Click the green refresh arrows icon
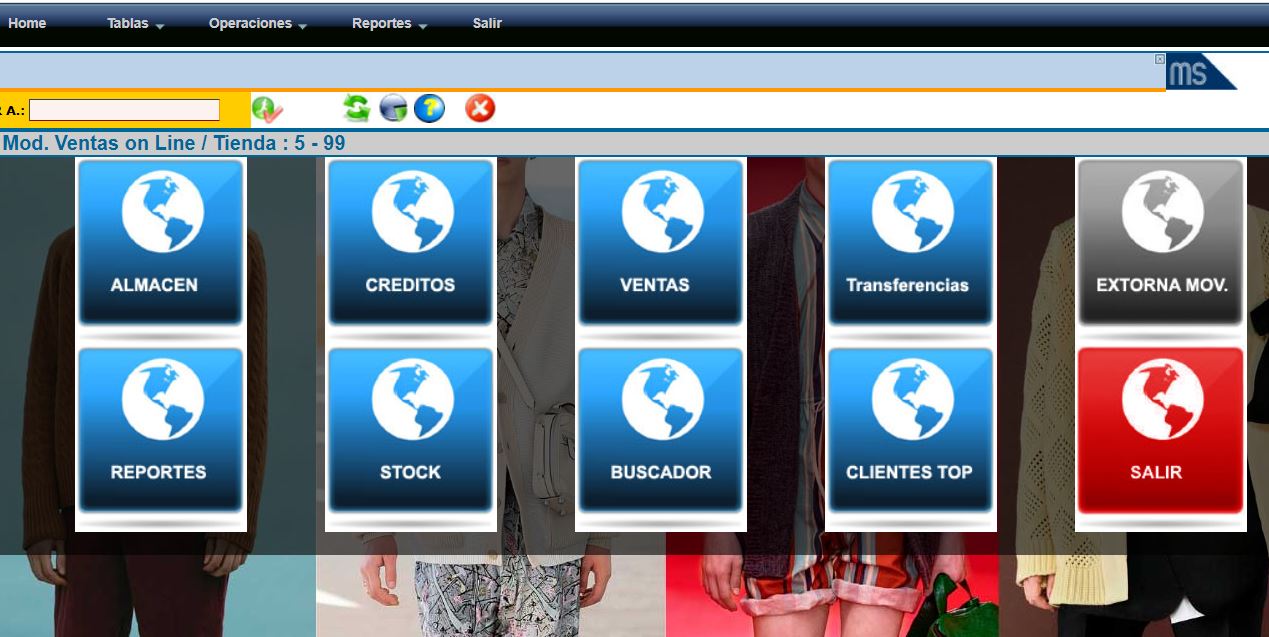The height and width of the screenshot is (637, 1269). coord(356,108)
